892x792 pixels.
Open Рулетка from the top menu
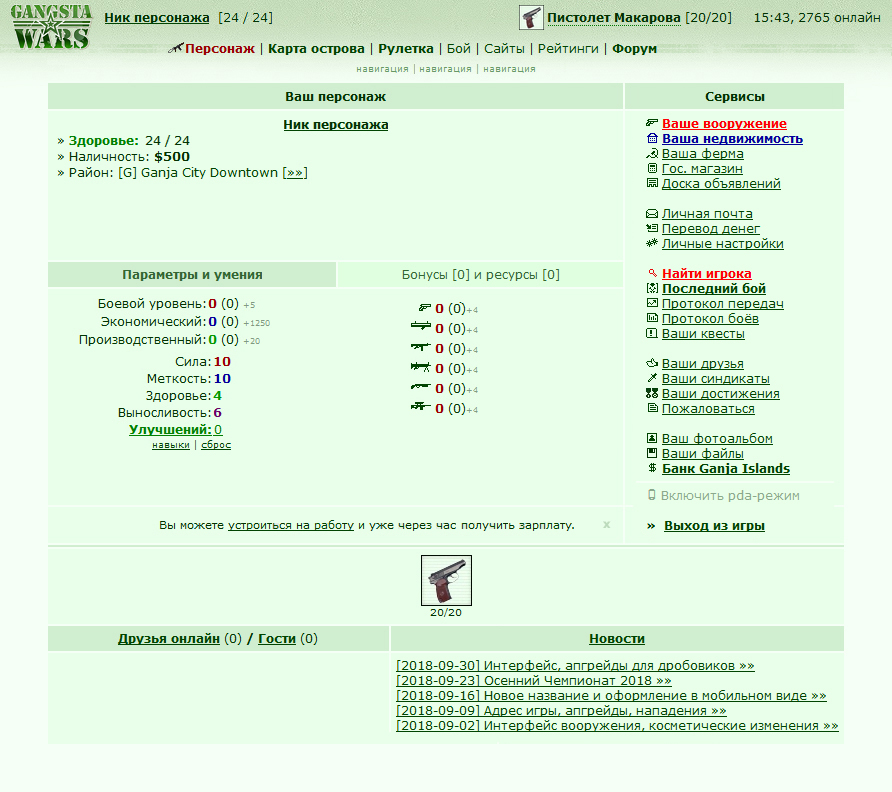pyautogui.click(x=405, y=48)
